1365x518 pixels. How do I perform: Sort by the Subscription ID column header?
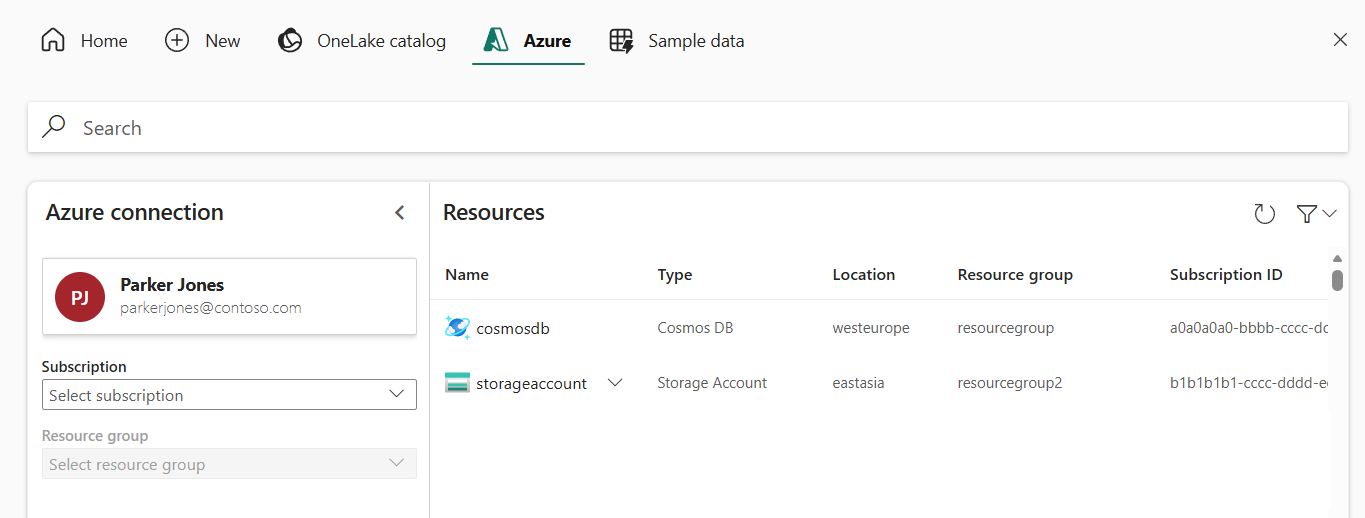[x=1226, y=275]
